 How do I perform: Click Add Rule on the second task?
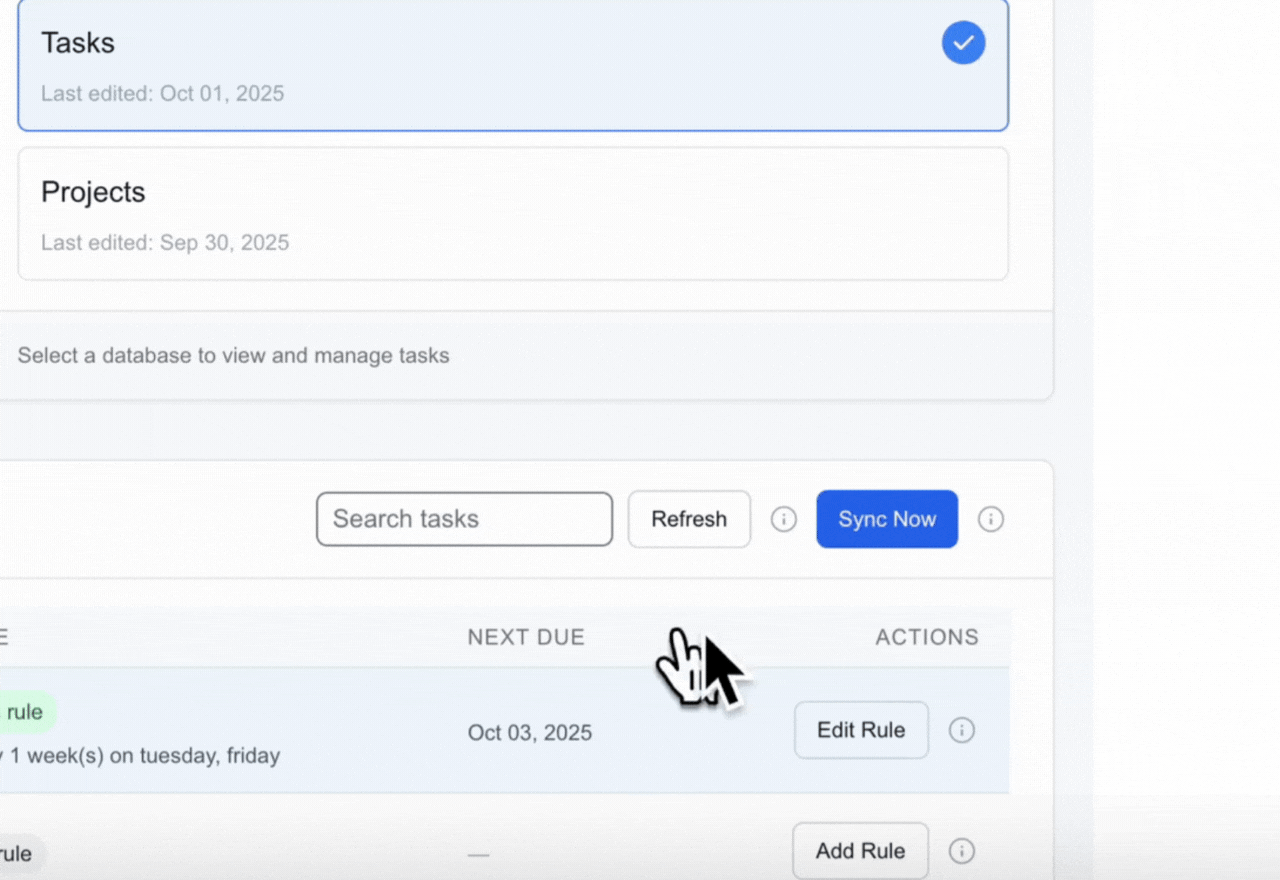pos(860,851)
